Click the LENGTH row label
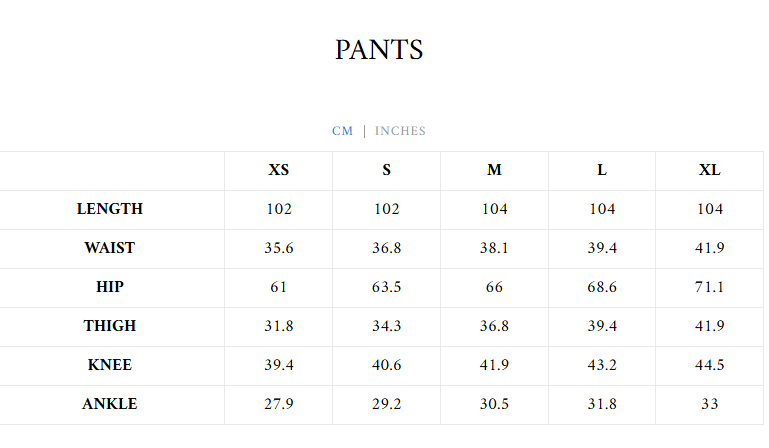The height and width of the screenshot is (448, 769). coord(110,209)
